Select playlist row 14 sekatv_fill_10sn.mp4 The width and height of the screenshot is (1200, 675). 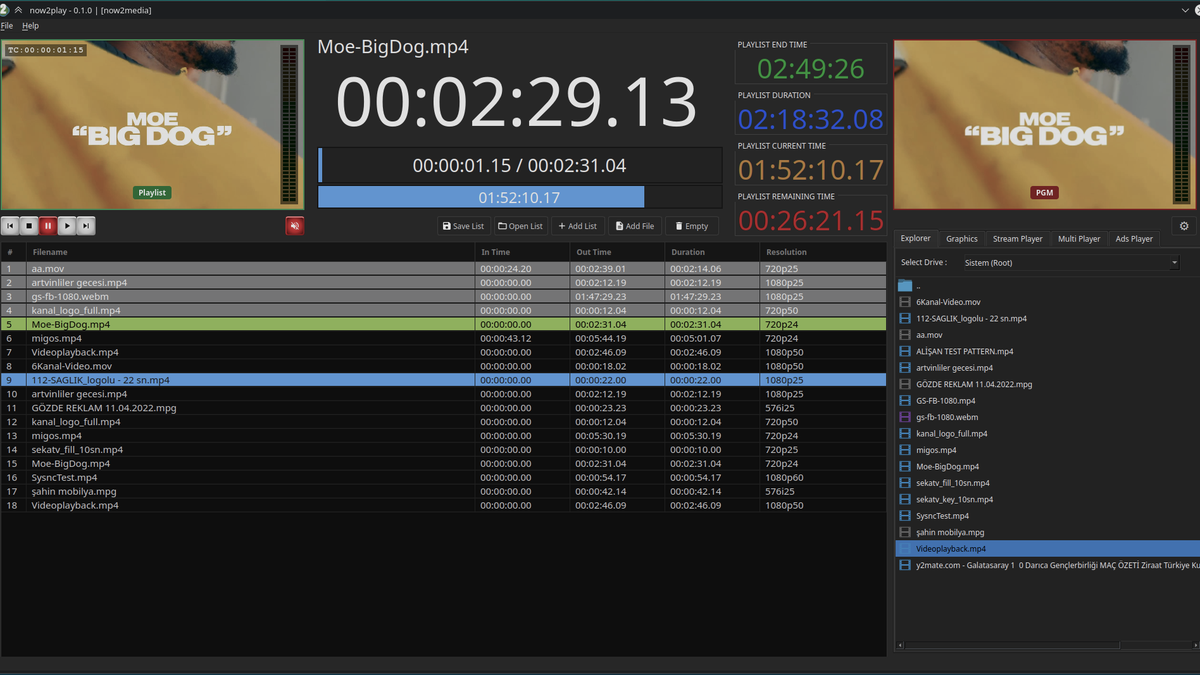[443, 450]
